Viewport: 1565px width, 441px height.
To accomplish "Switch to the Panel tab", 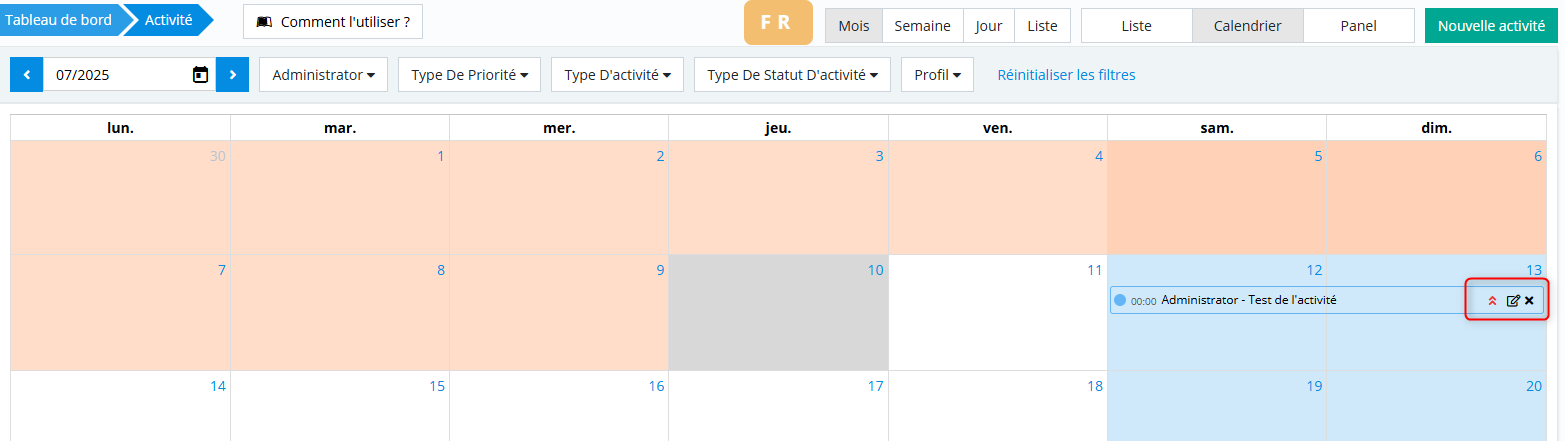I will pos(1358,26).
